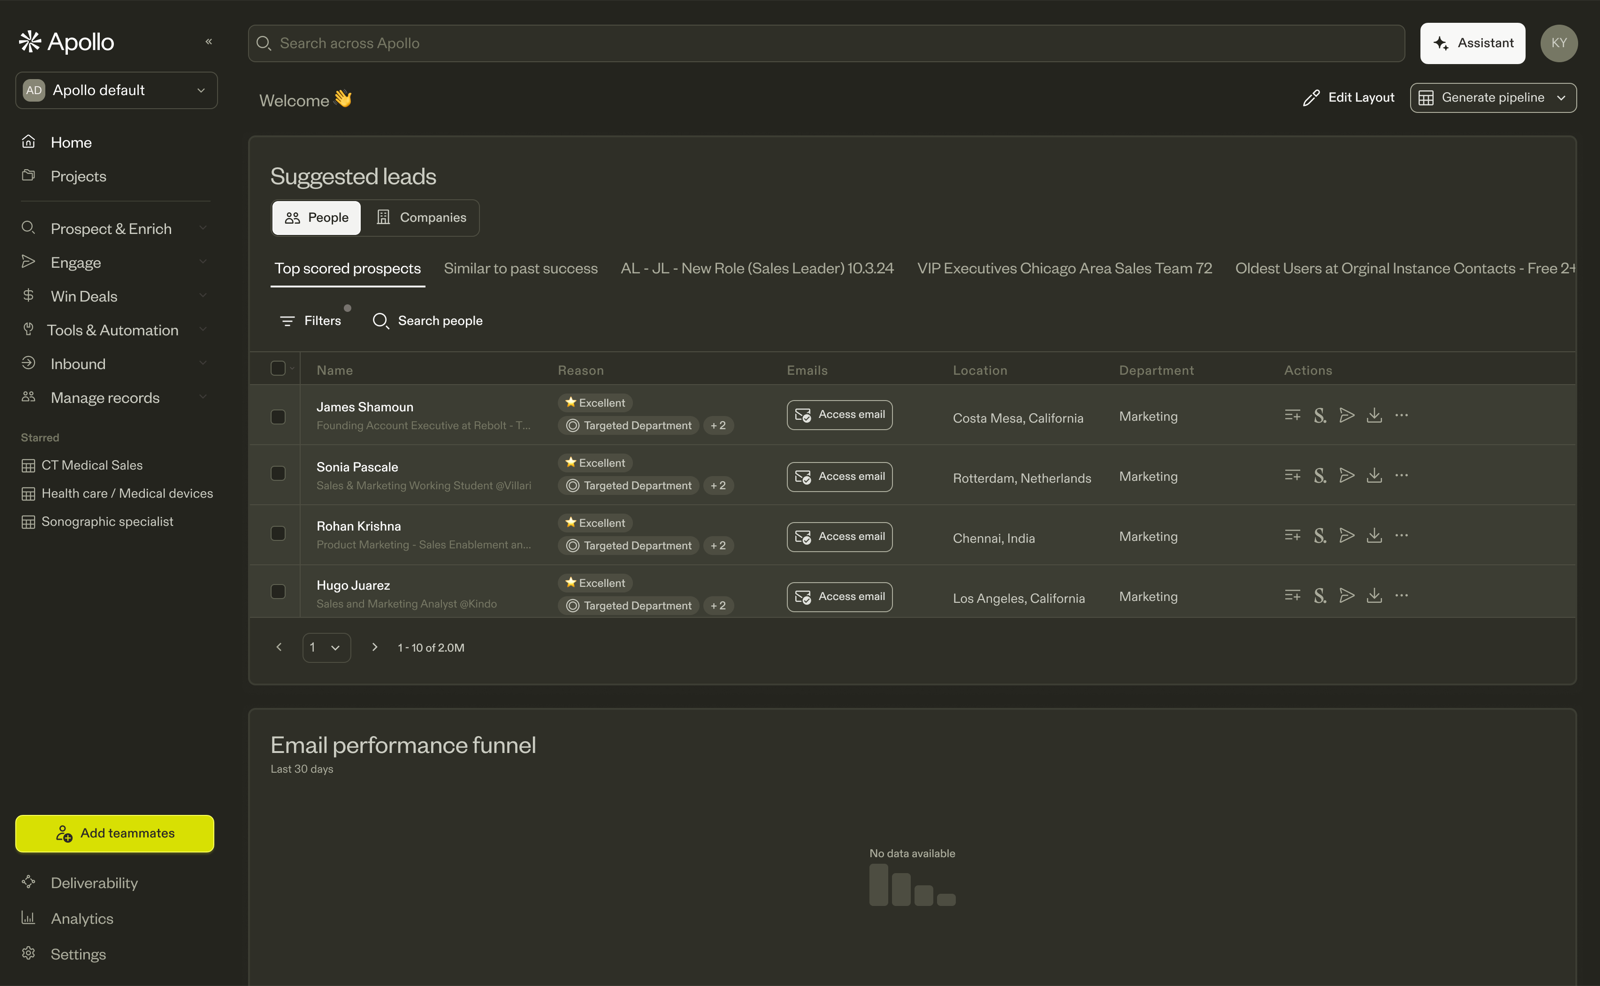Send email to Rohan Krishna

[1347, 535]
